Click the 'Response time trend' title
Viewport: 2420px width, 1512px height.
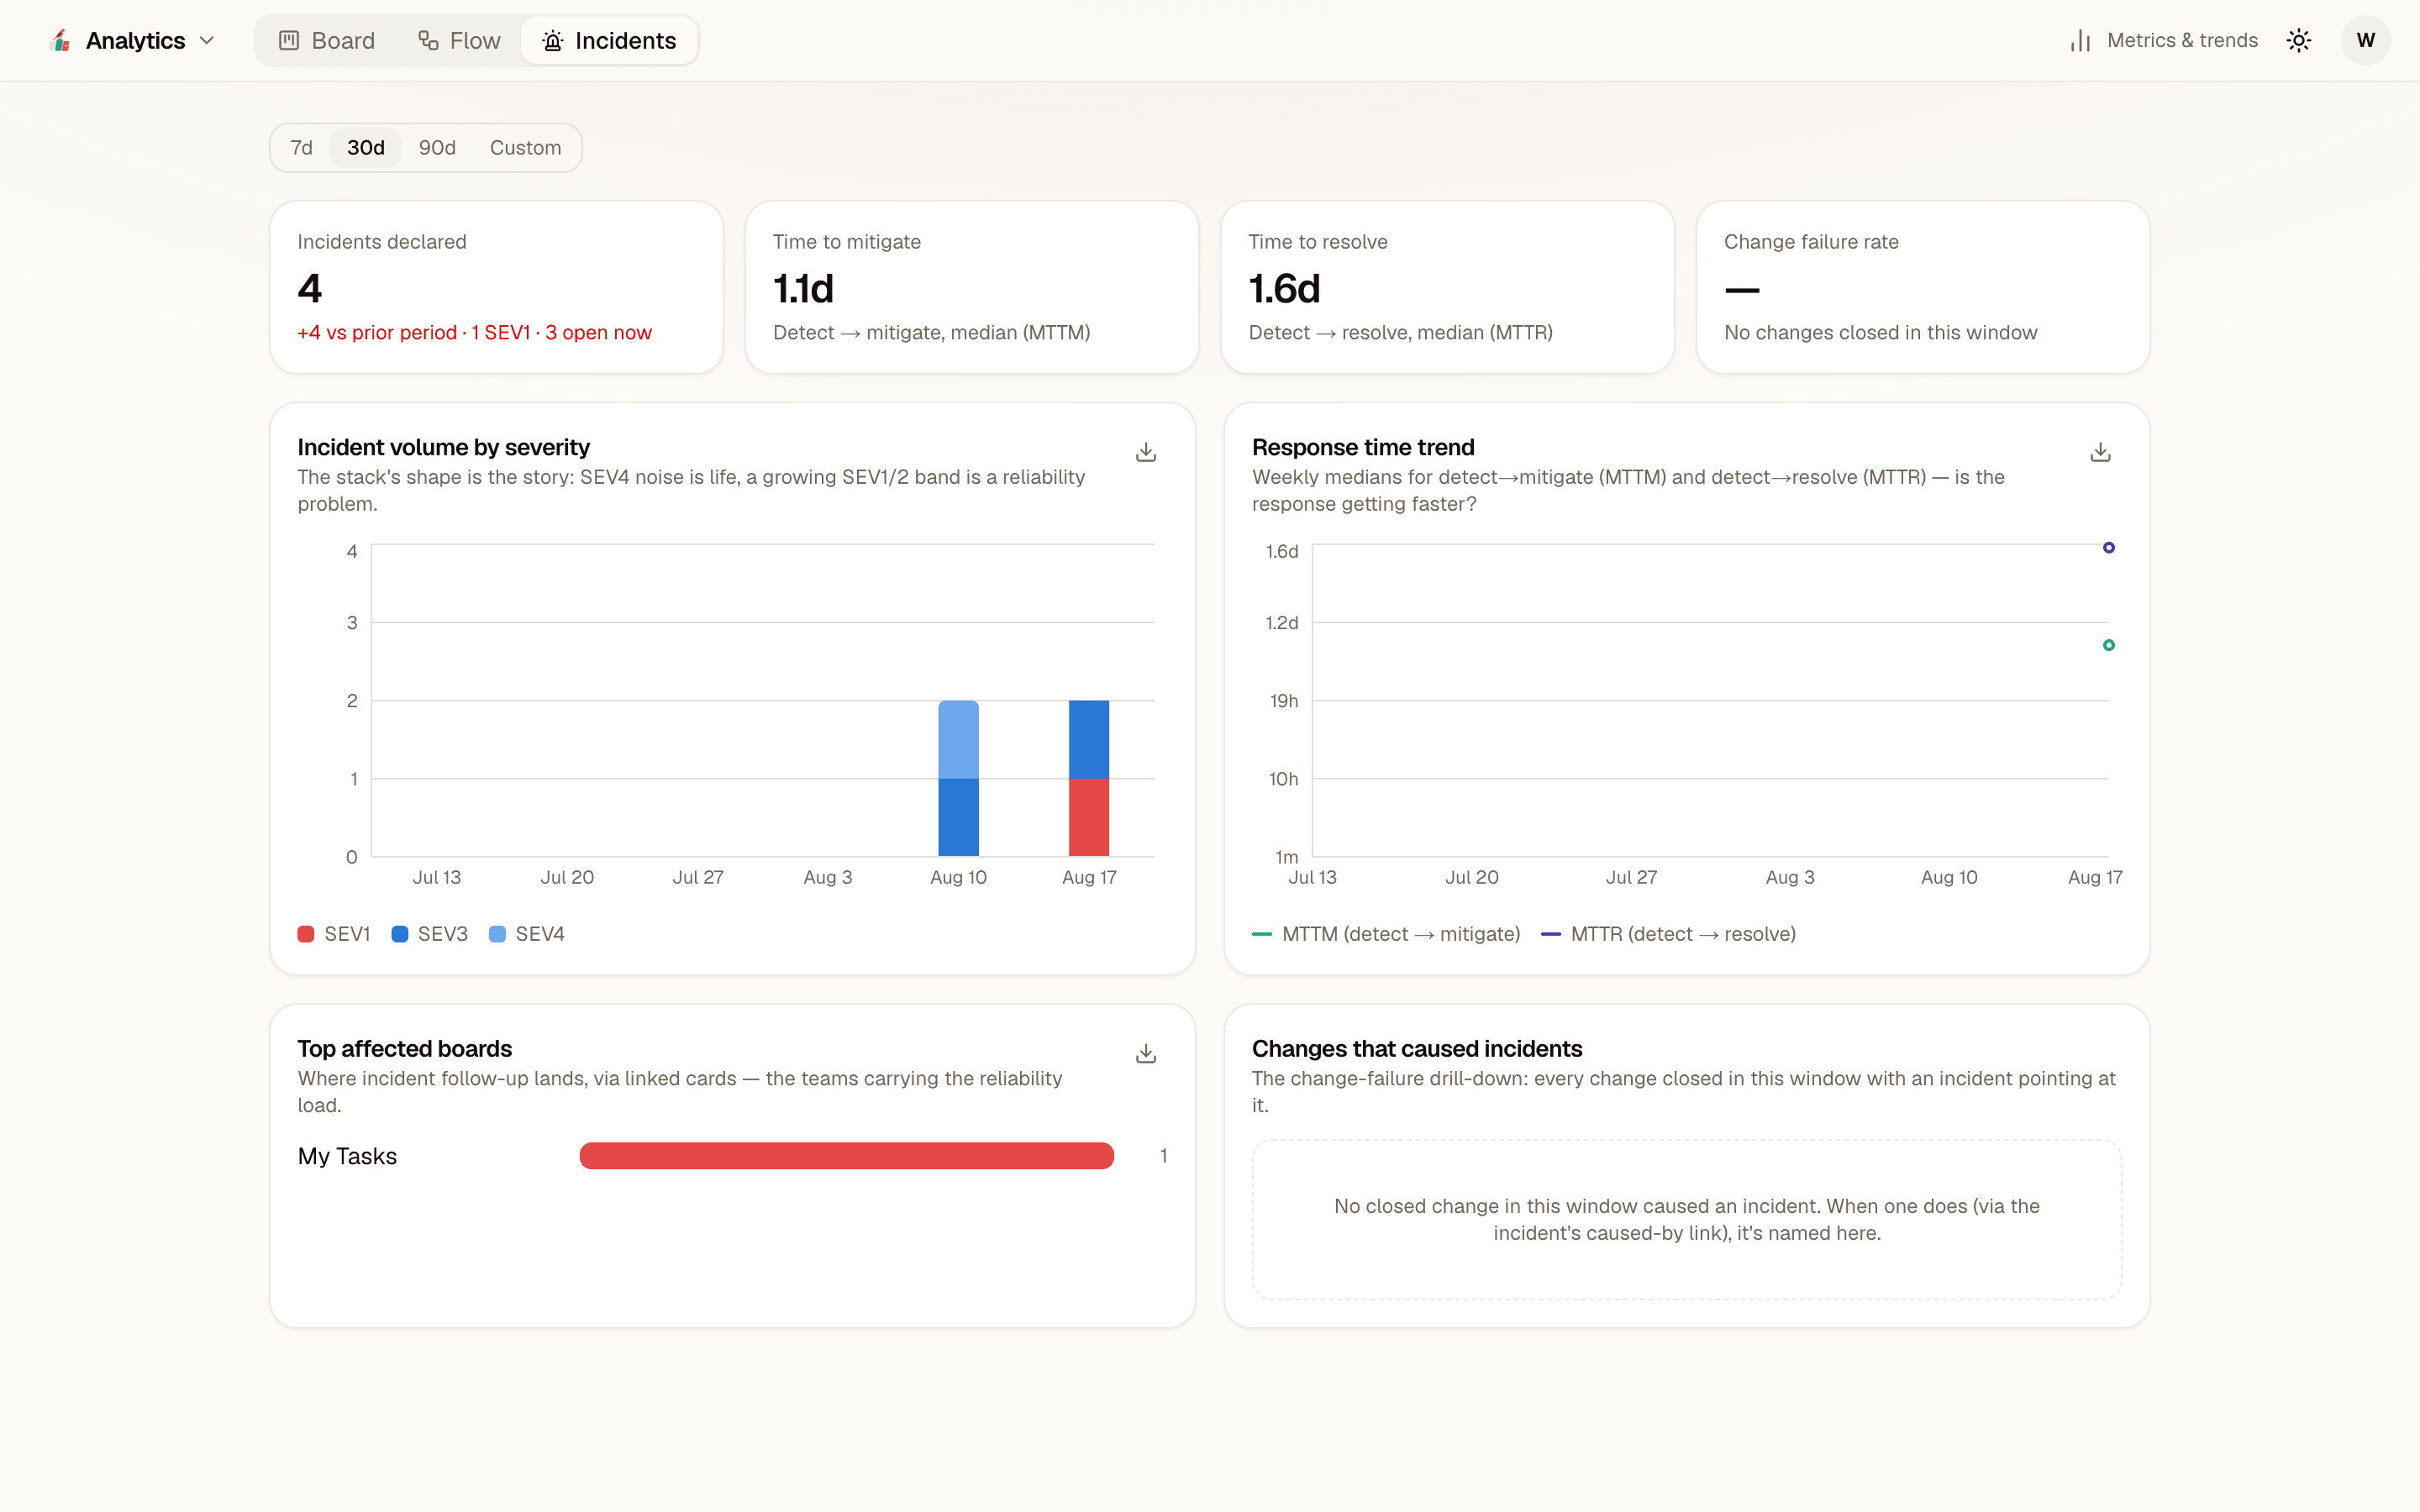tap(1363, 447)
